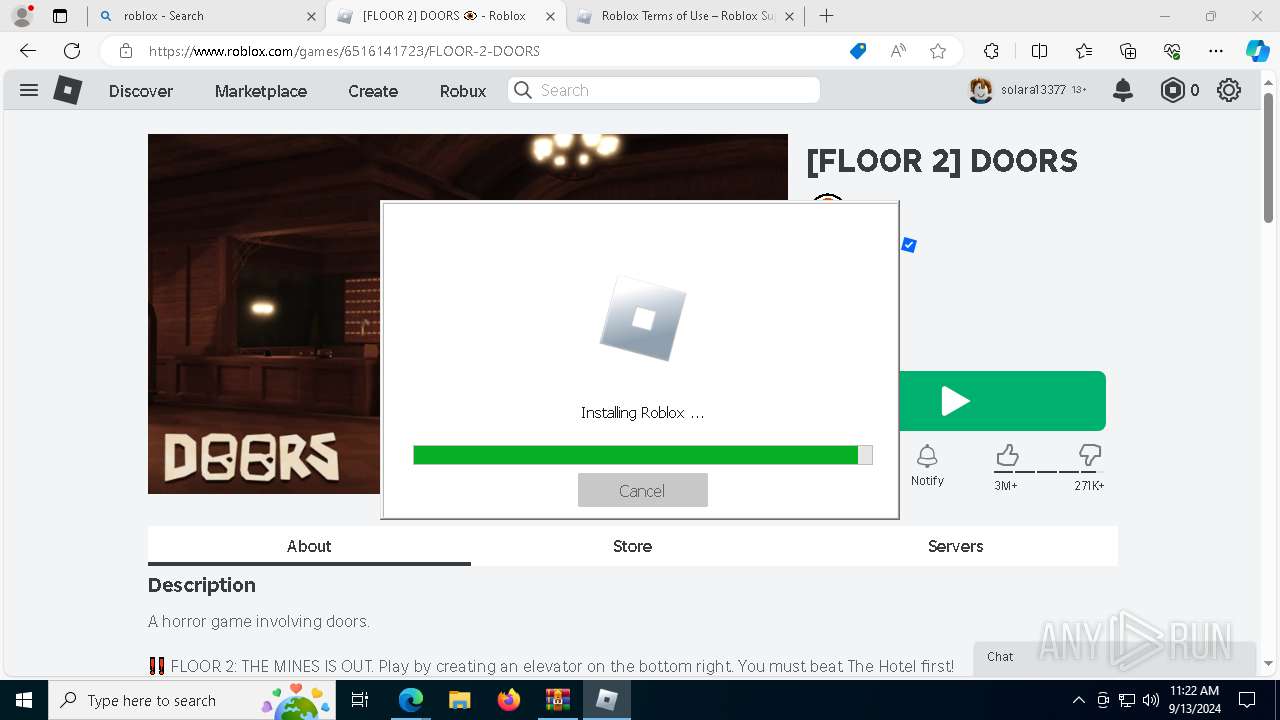
Task: Open the browser profile avatar icon
Action: coord(21,16)
